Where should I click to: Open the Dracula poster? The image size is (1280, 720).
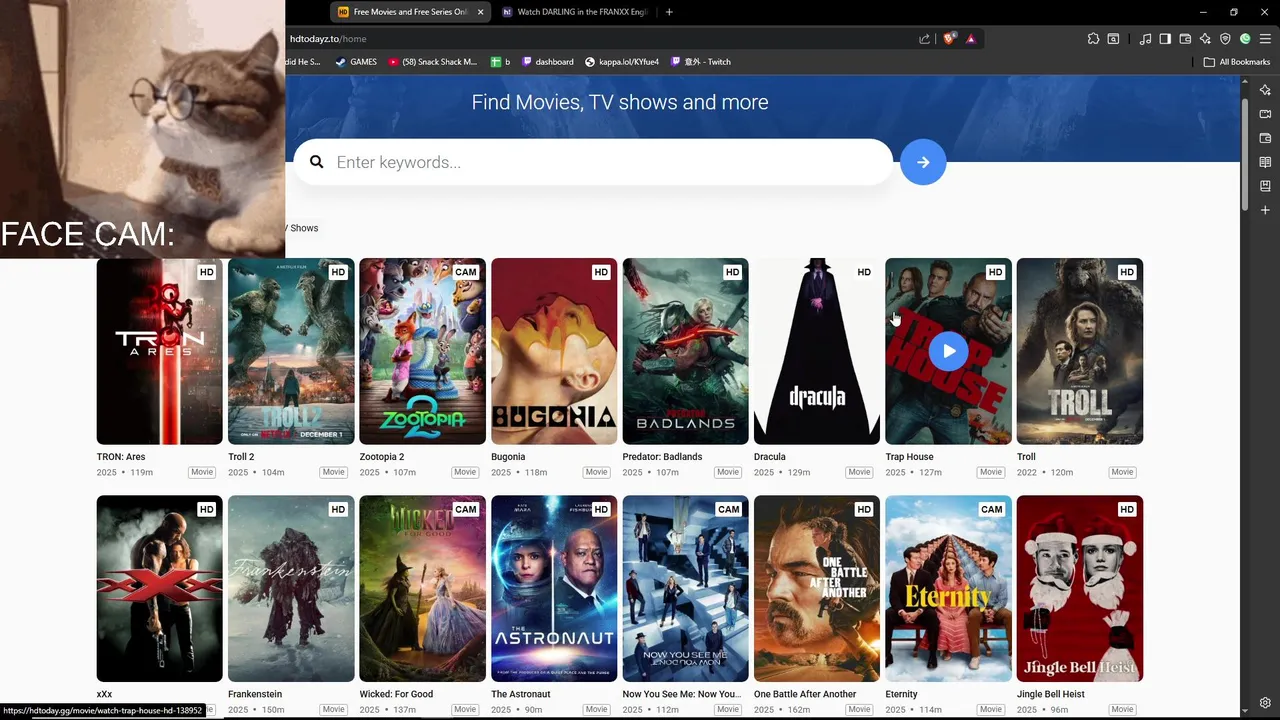point(817,351)
